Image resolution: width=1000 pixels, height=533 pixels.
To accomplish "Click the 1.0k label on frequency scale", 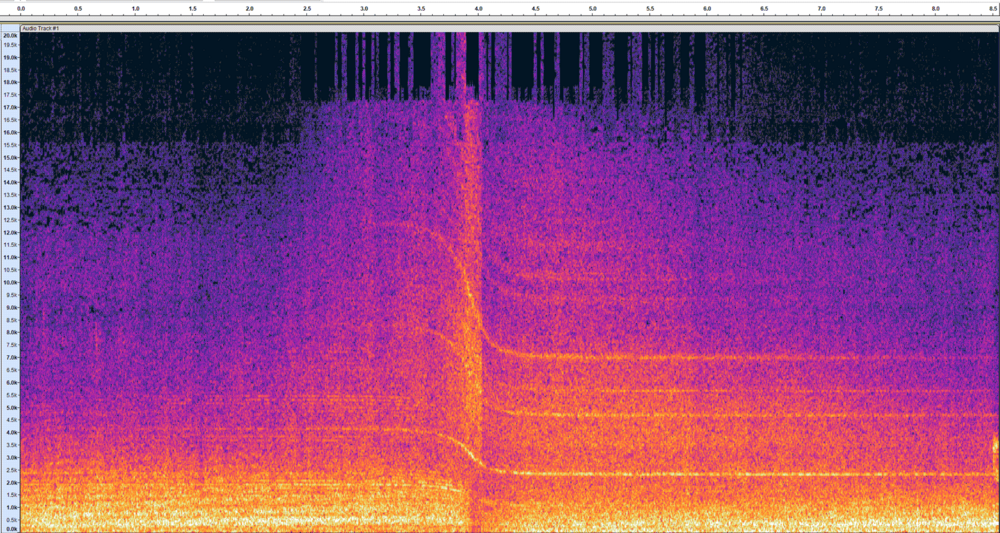I will [x=11, y=507].
